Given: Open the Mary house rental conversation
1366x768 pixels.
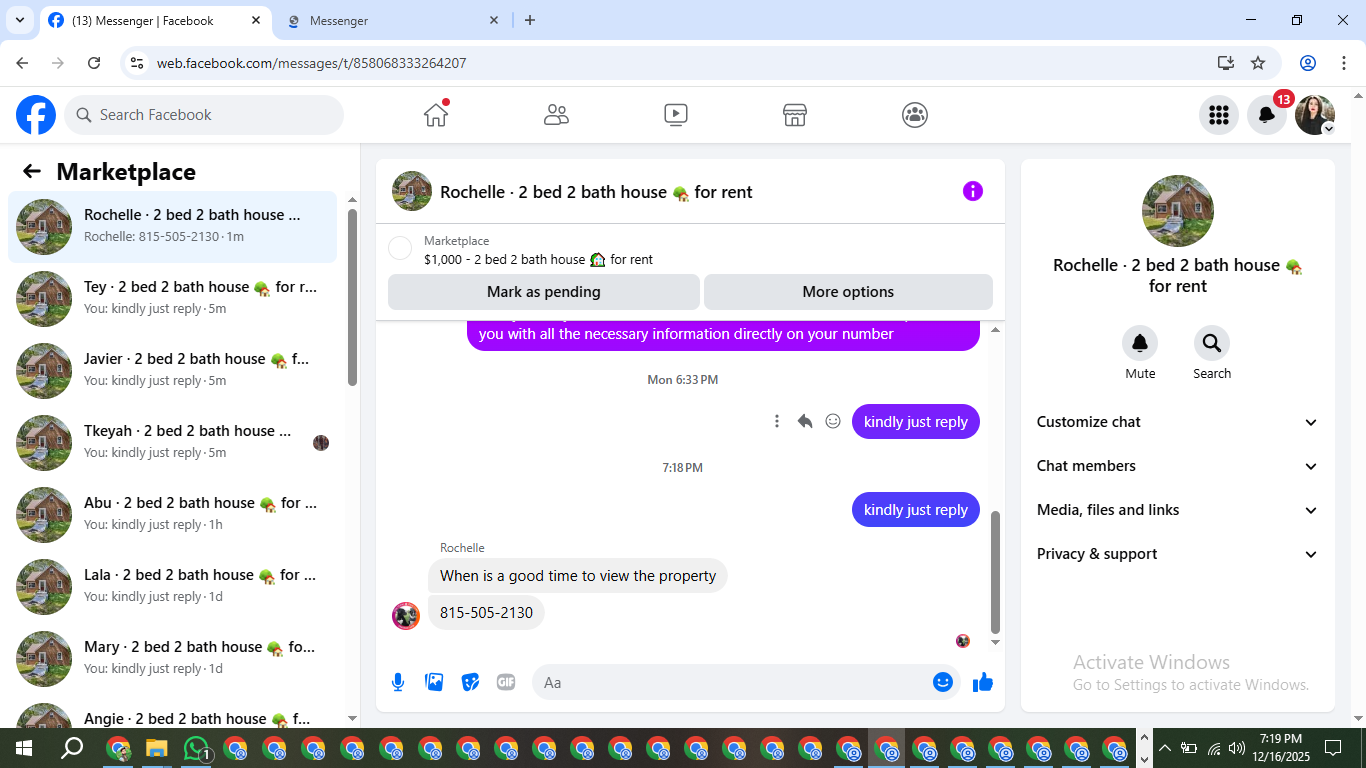Looking at the screenshot, I should pyautogui.click(x=173, y=659).
